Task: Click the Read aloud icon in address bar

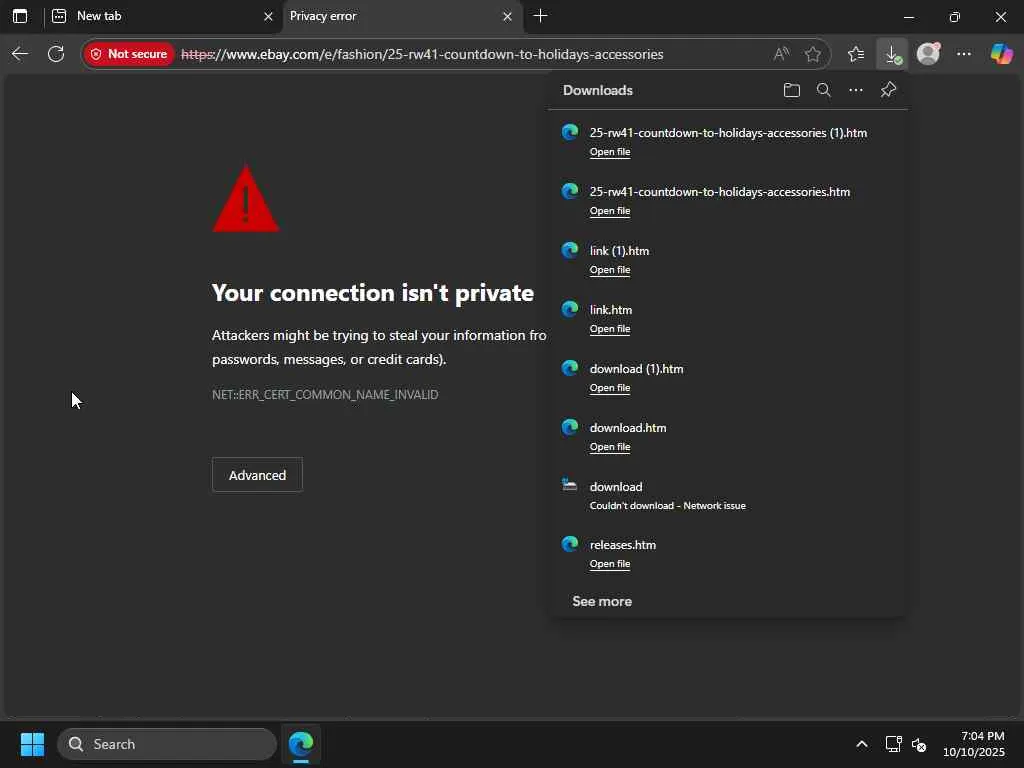Action: pyautogui.click(x=781, y=54)
